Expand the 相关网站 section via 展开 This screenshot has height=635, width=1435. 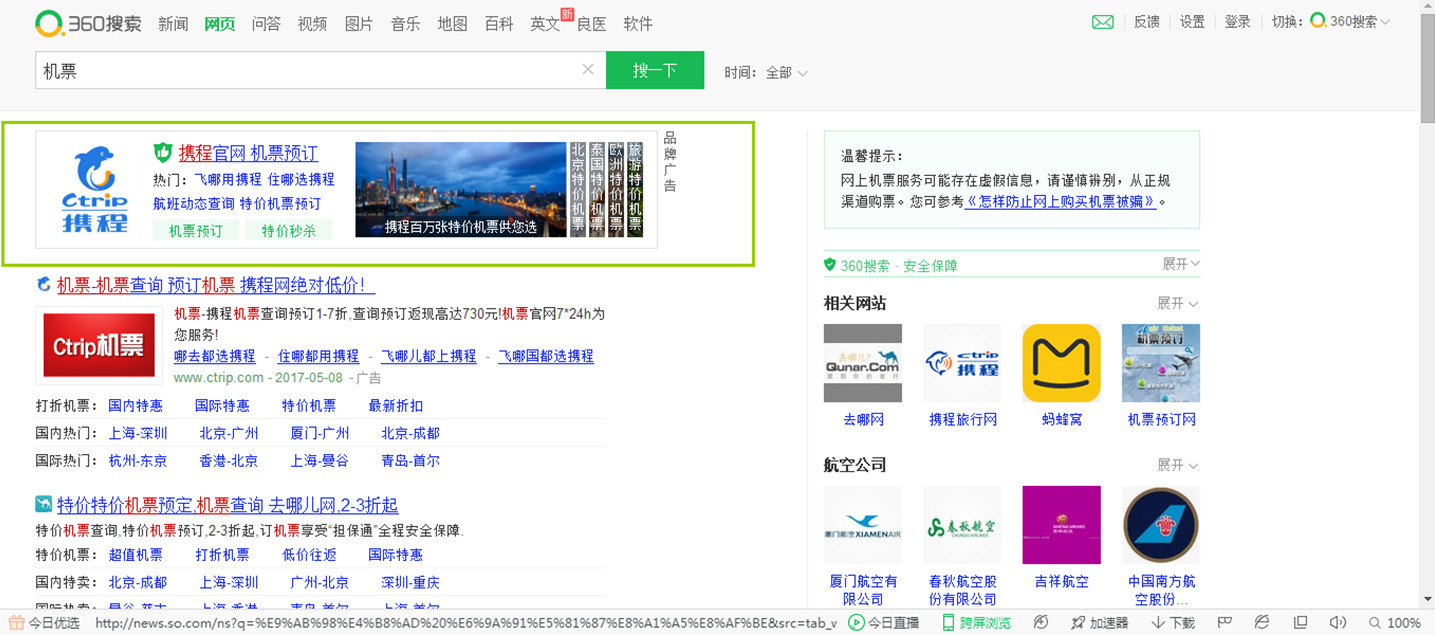pyautogui.click(x=1177, y=302)
